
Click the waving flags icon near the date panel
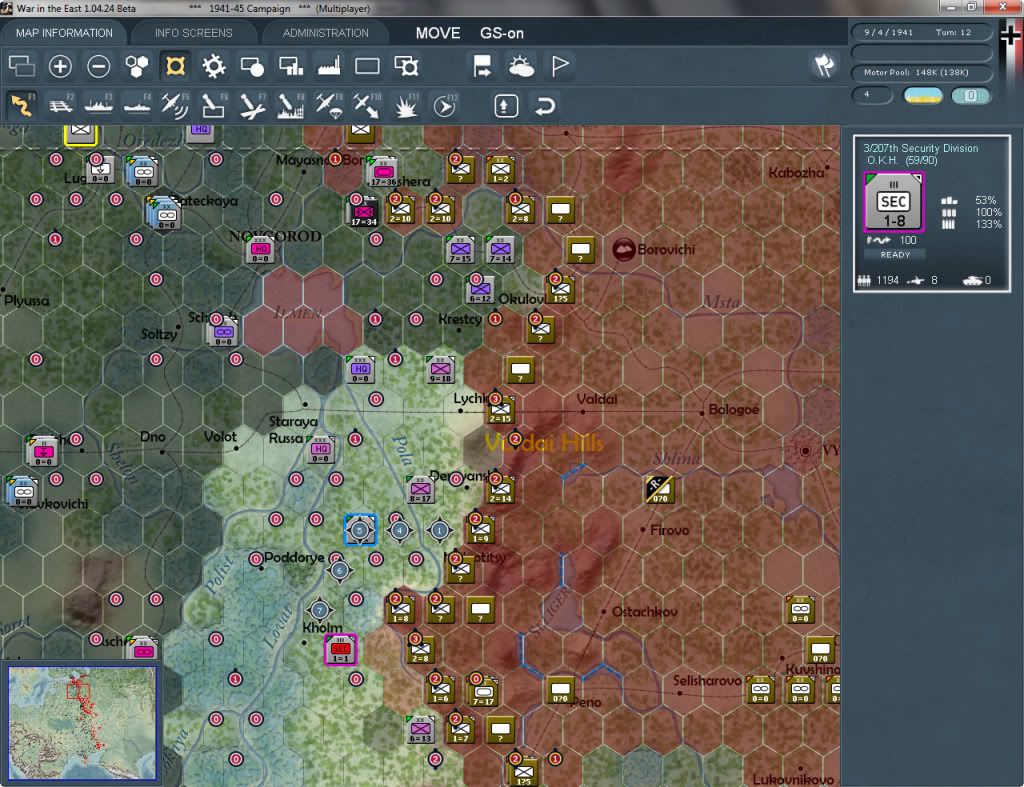click(824, 65)
